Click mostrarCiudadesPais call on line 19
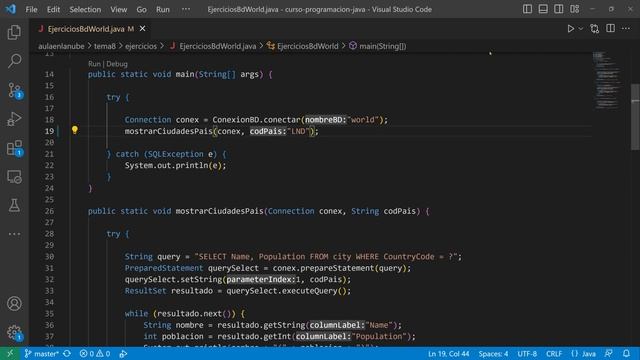The width and height of the screenshot is (640, 360). click(169, 131)
